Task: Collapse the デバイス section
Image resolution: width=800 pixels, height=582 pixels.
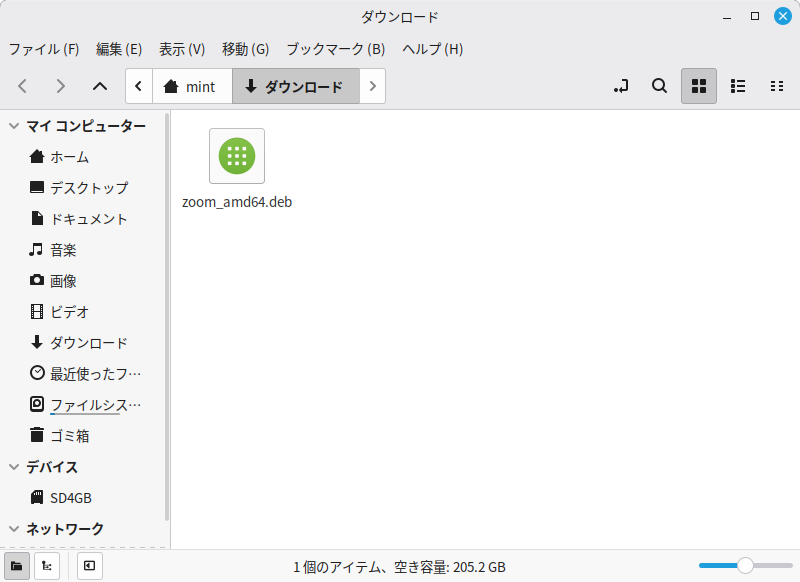Action: [14, 467]
